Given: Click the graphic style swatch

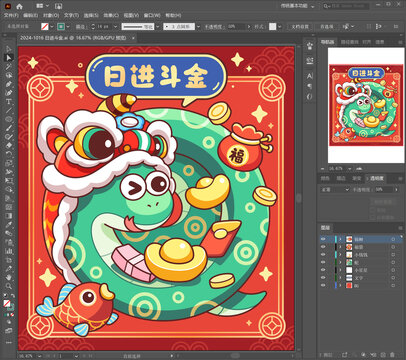Looking at the screenshot, I should coord(273,27).
